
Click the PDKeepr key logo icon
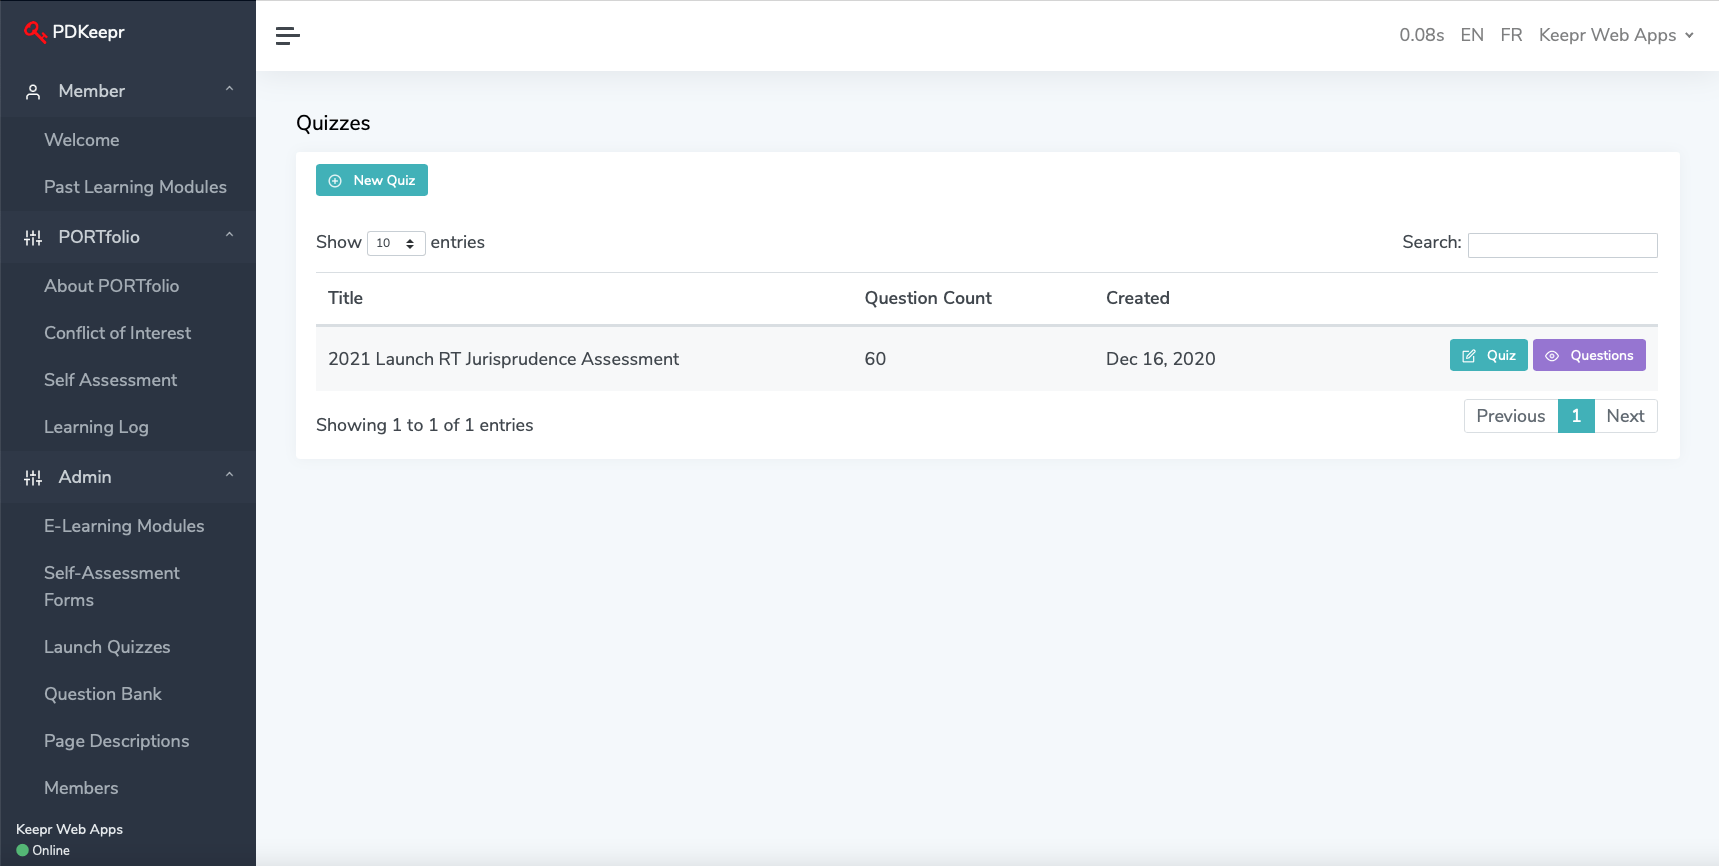point(35,32)
